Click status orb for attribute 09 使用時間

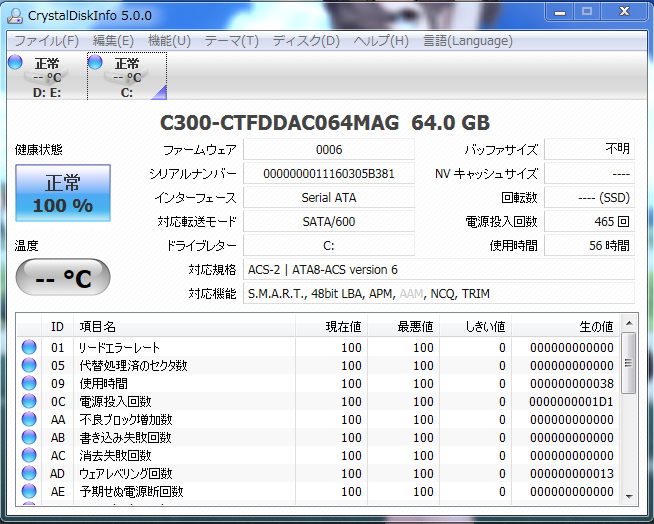[29, 383]
